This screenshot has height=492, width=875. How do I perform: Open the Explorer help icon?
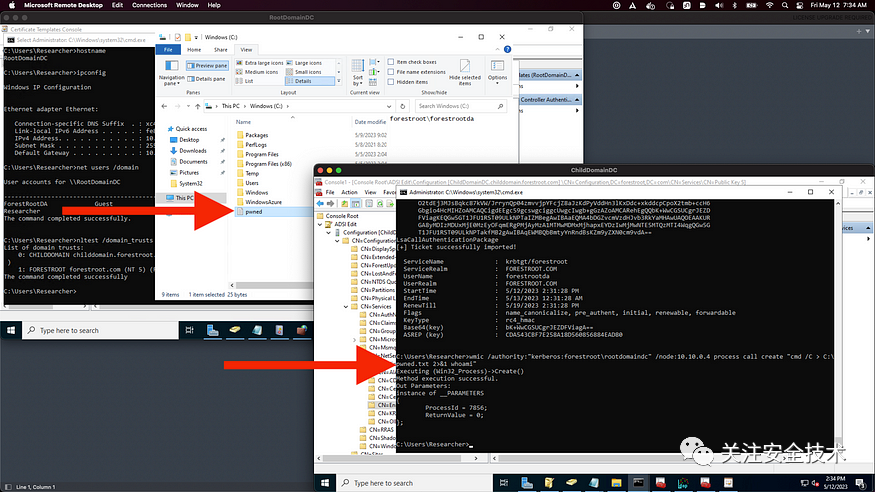507,50
